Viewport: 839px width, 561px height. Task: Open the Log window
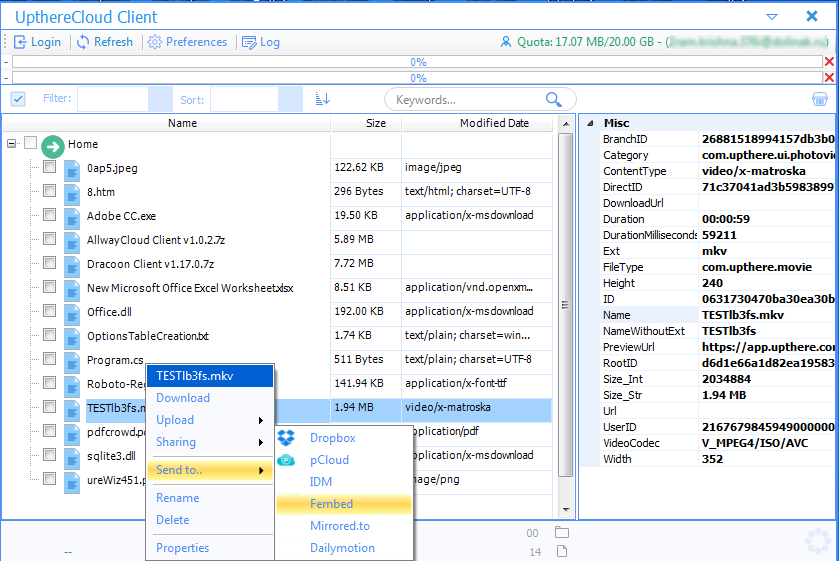coord(261,42)
